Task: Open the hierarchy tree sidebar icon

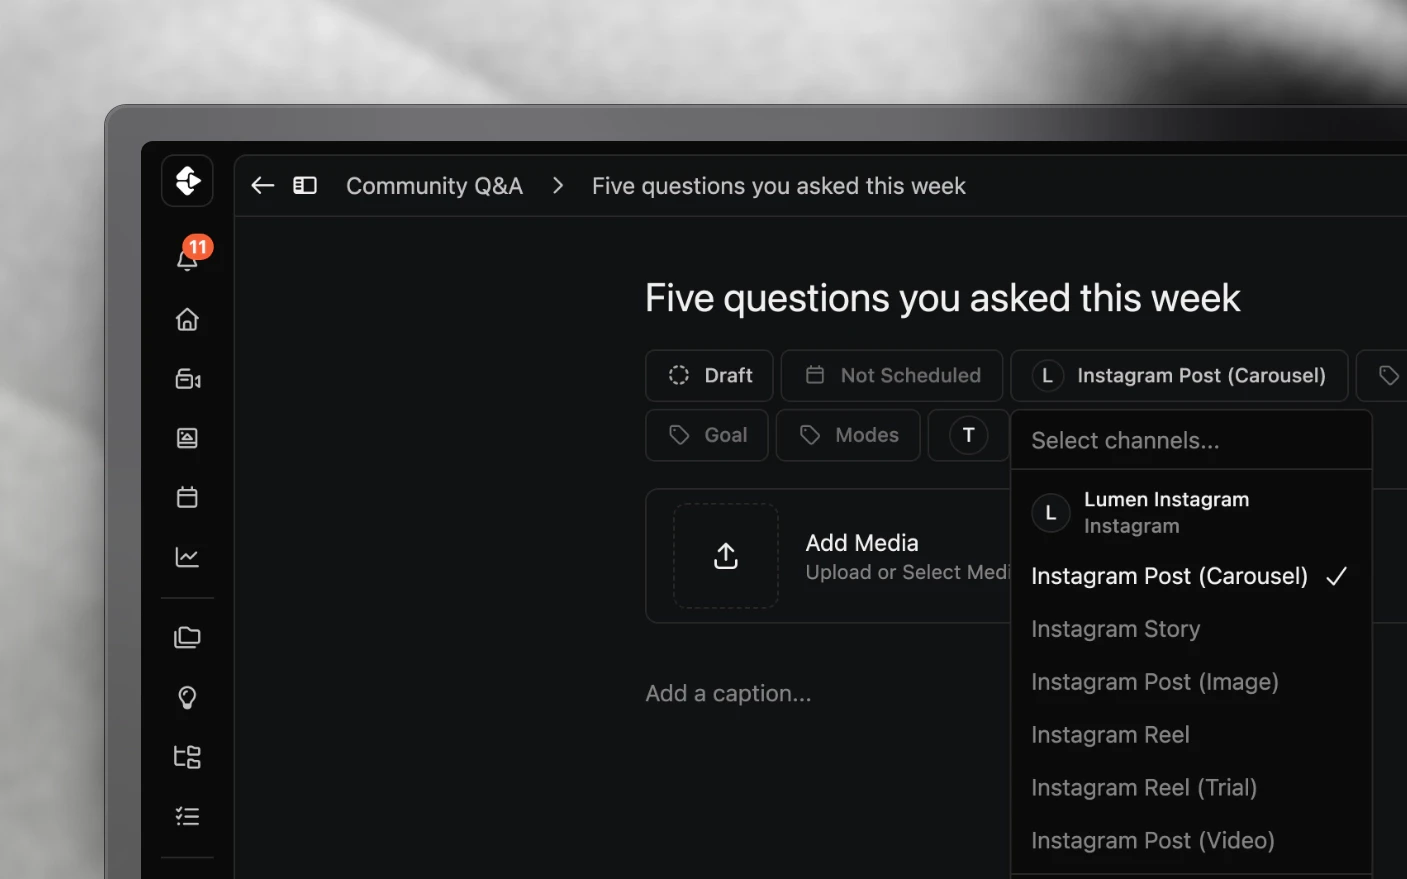Action: point(187,757)
